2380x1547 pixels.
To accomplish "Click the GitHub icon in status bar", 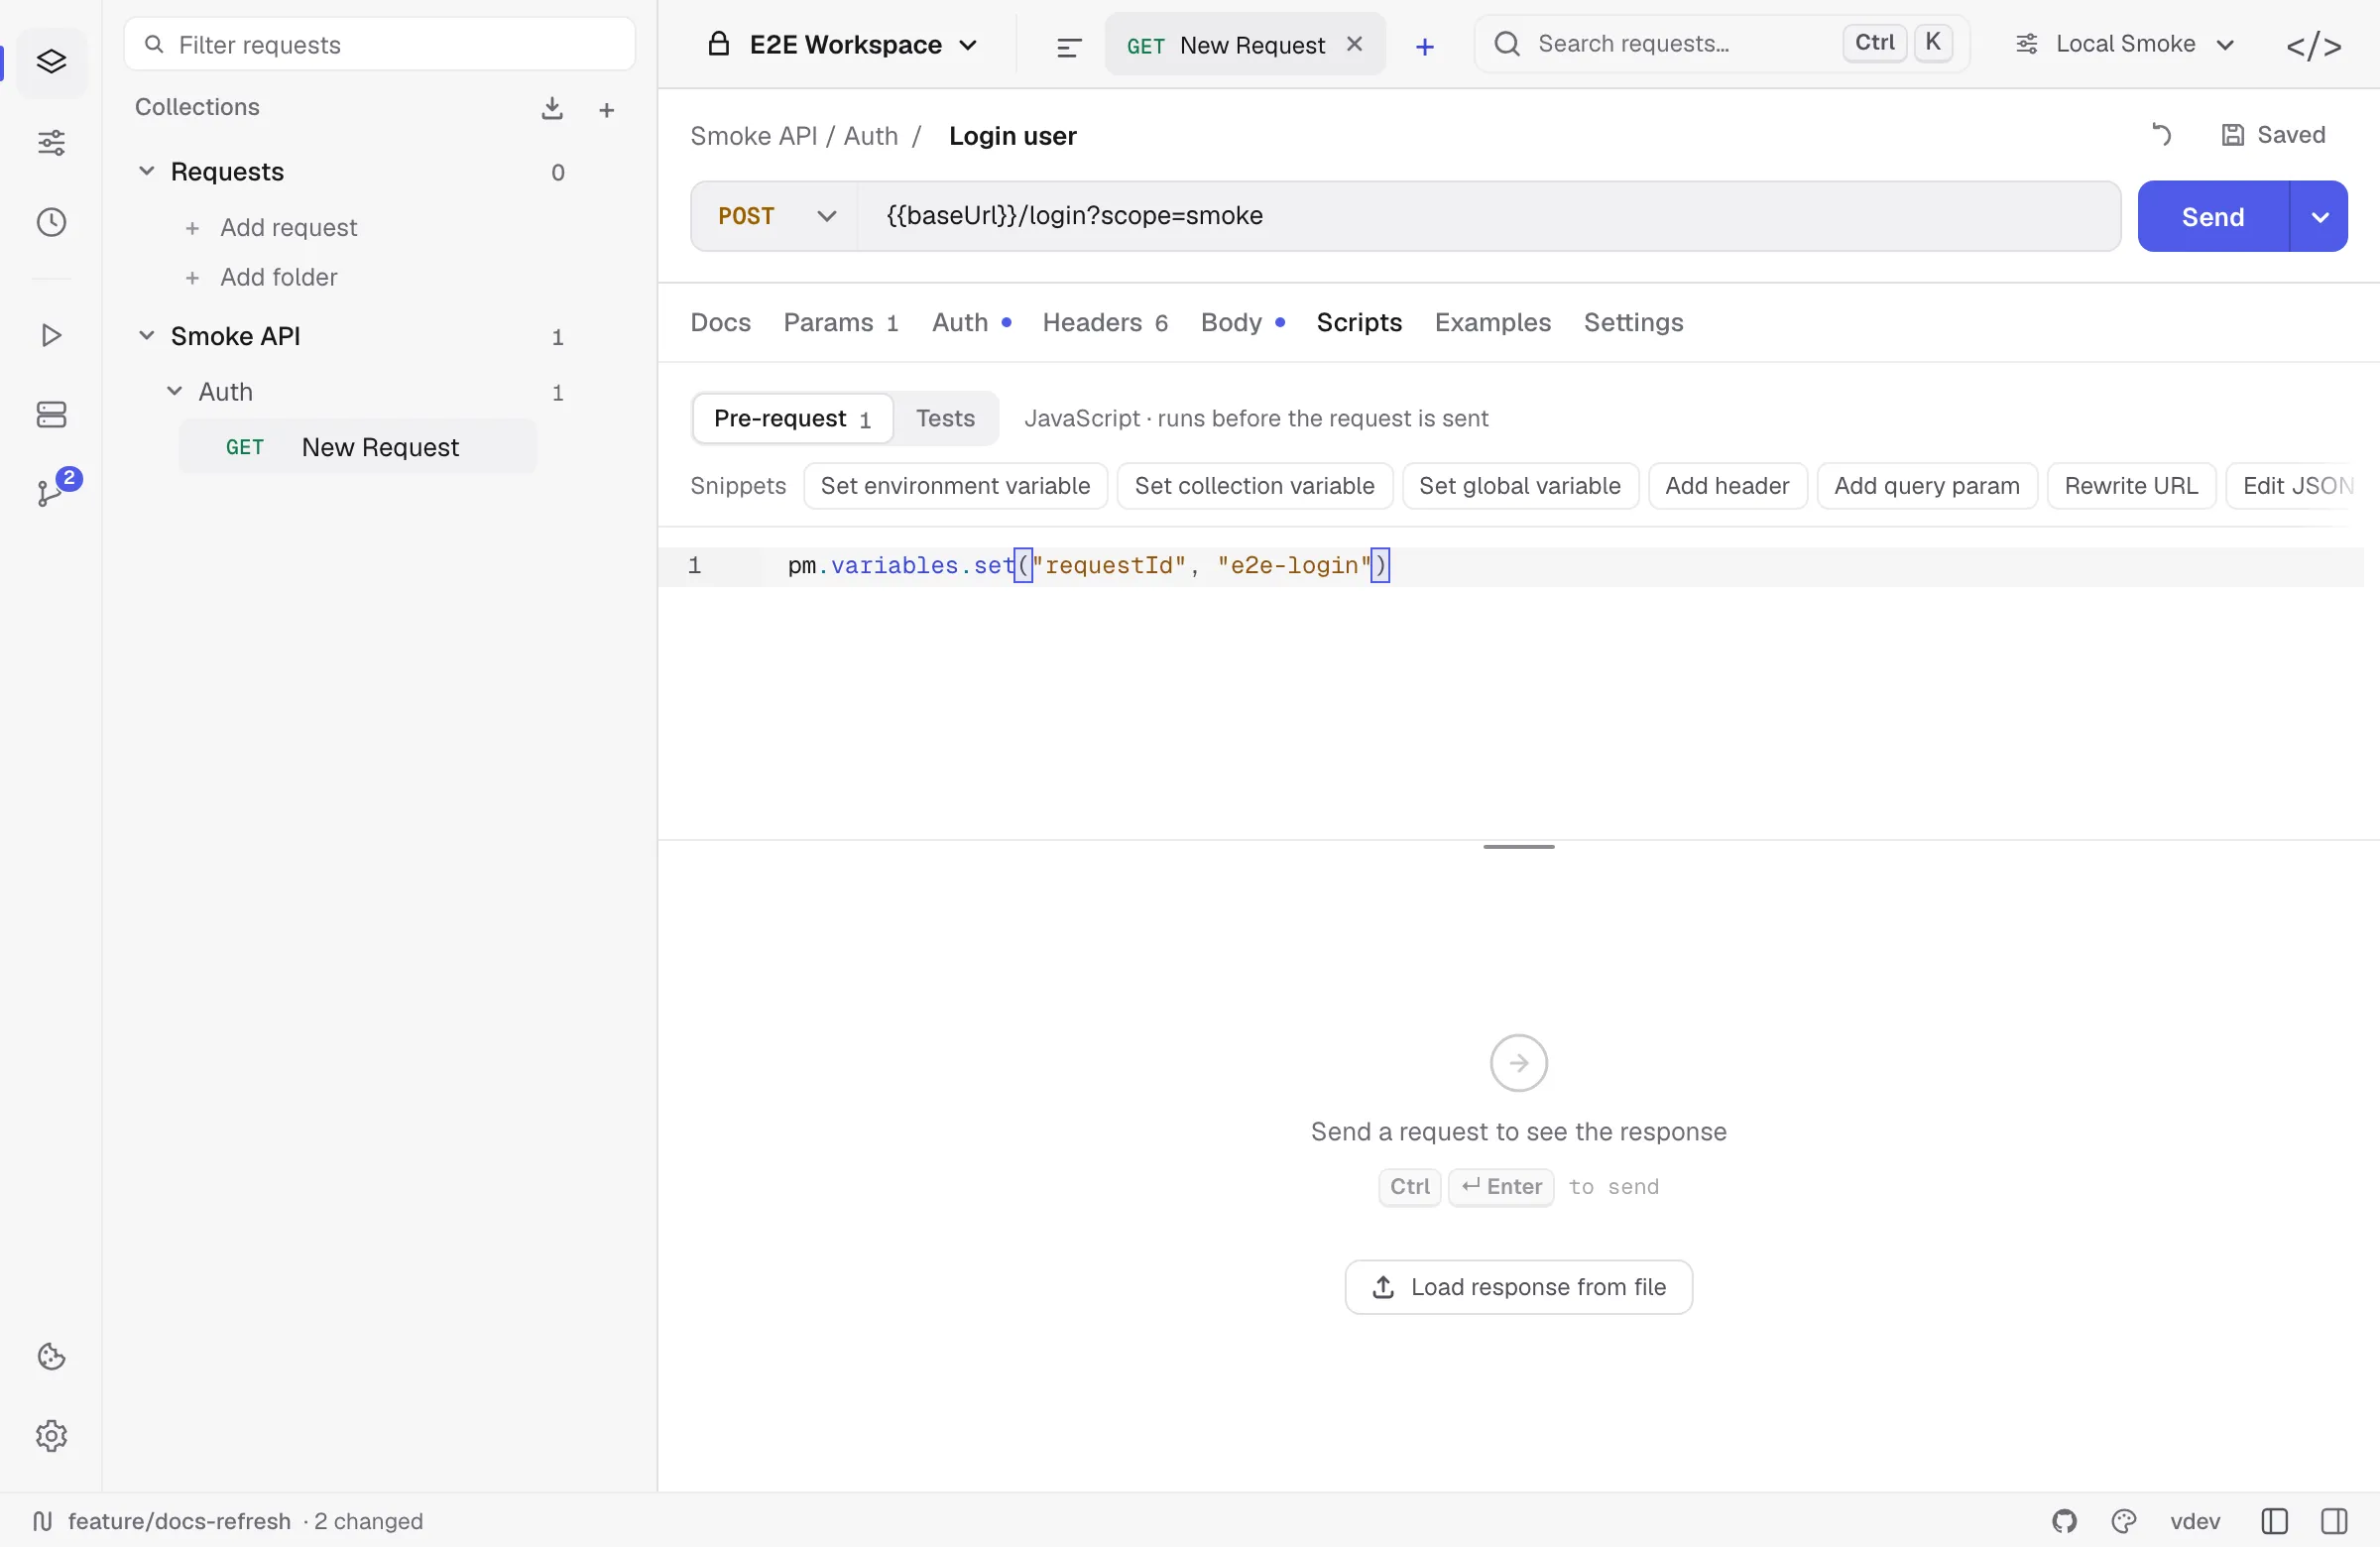I will pos(2065,1521).
